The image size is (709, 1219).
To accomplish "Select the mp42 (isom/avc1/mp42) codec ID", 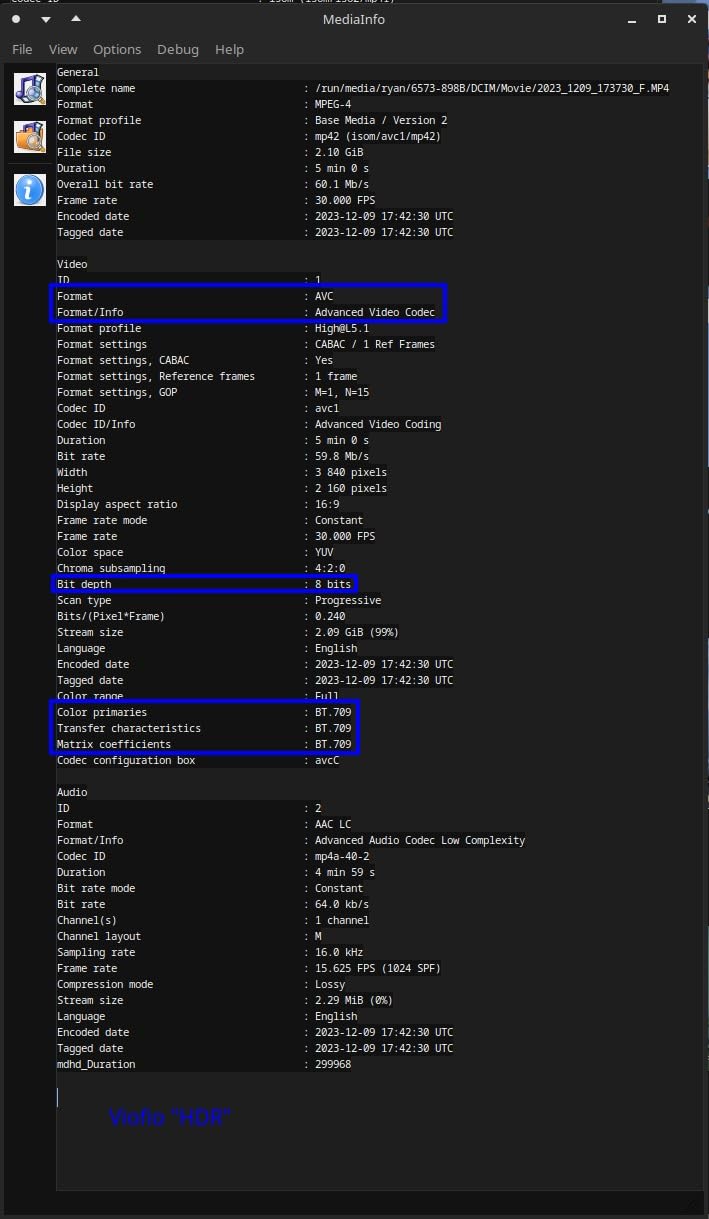I will (378, 136).
